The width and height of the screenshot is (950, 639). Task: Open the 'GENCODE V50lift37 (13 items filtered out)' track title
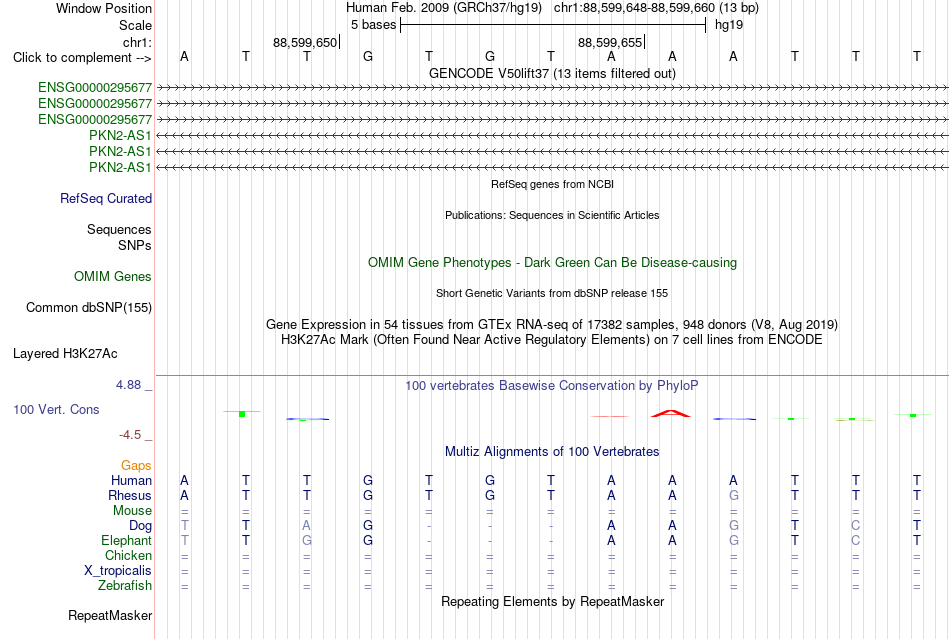tap(552, 73)
